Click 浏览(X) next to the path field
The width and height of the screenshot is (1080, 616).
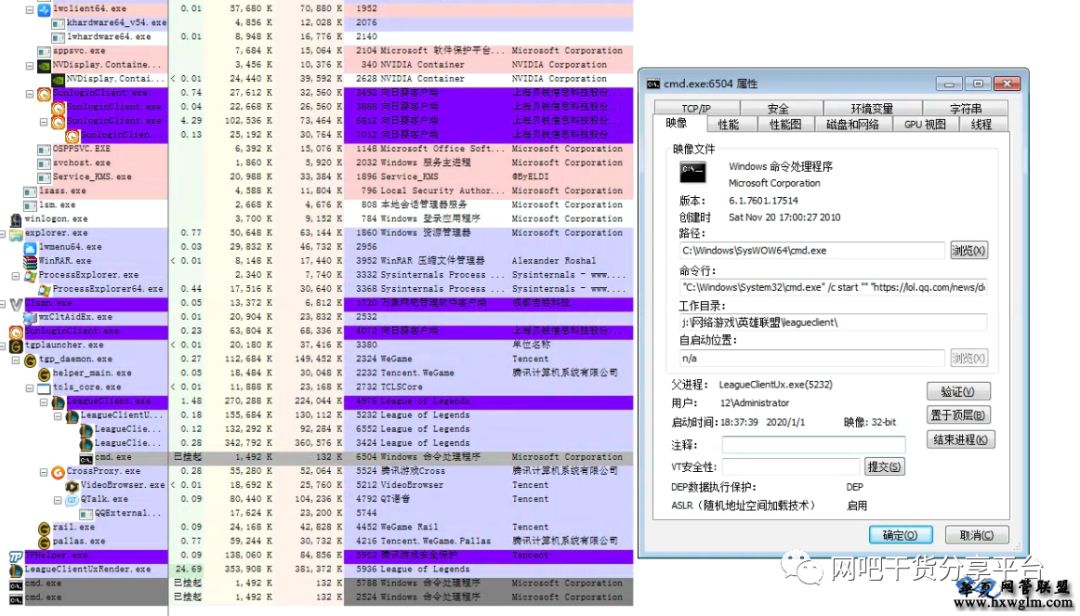click(968, 250)
